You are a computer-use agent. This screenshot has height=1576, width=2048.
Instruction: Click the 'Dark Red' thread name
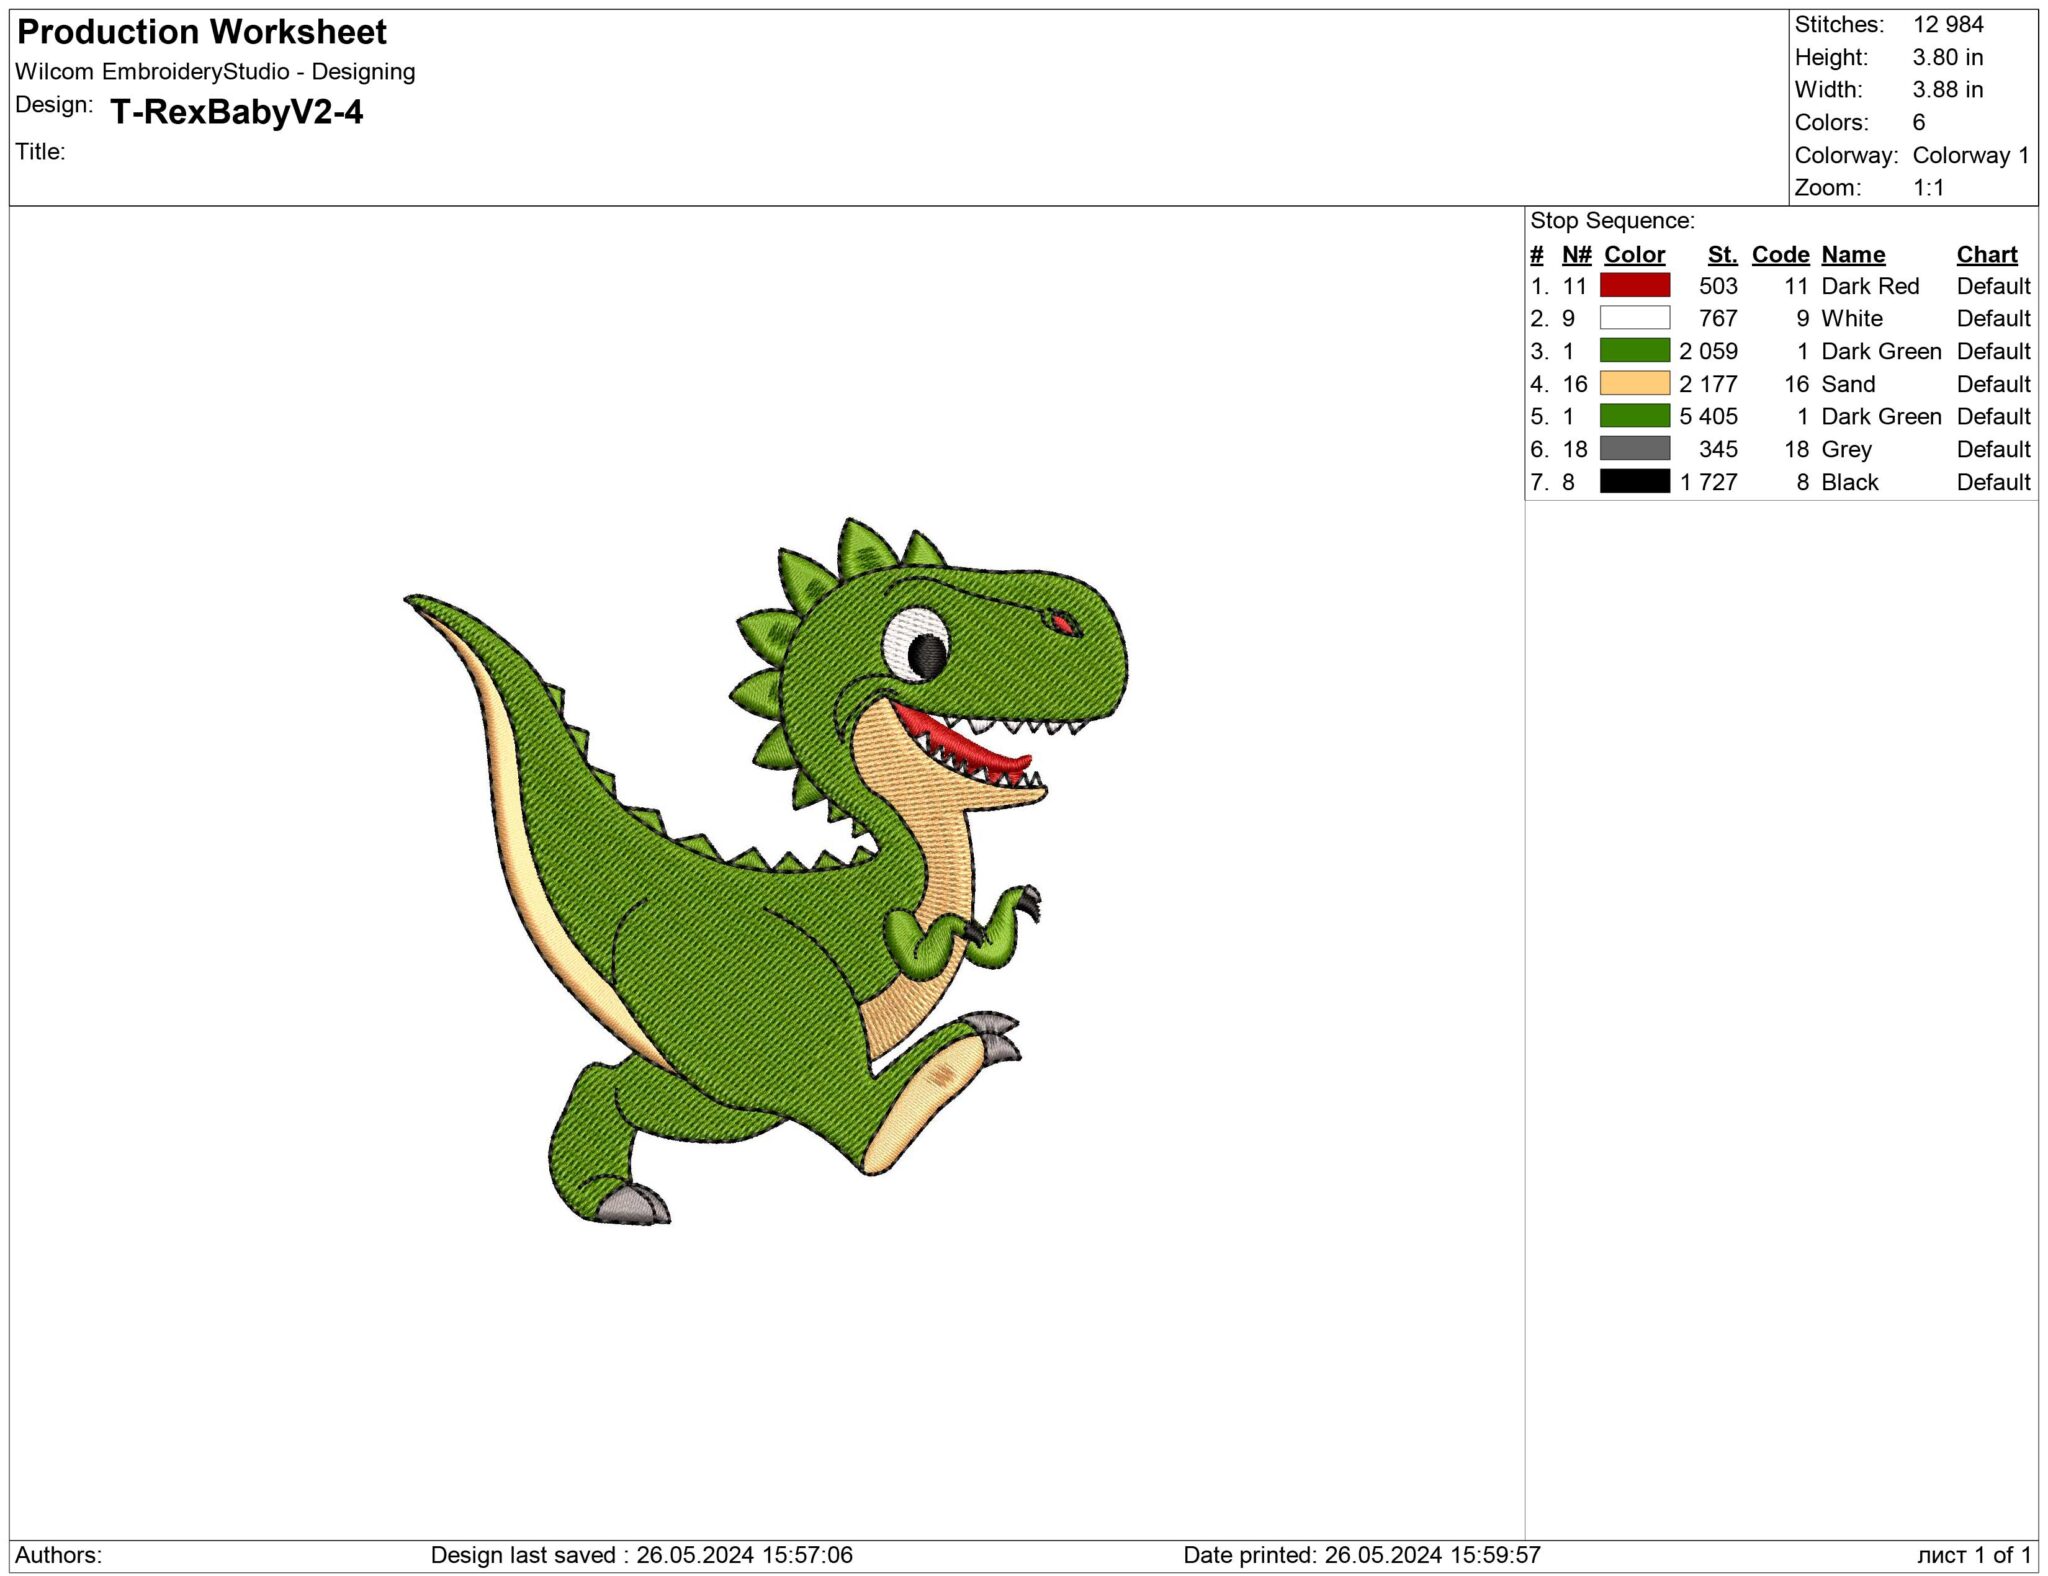(1870, 286)
